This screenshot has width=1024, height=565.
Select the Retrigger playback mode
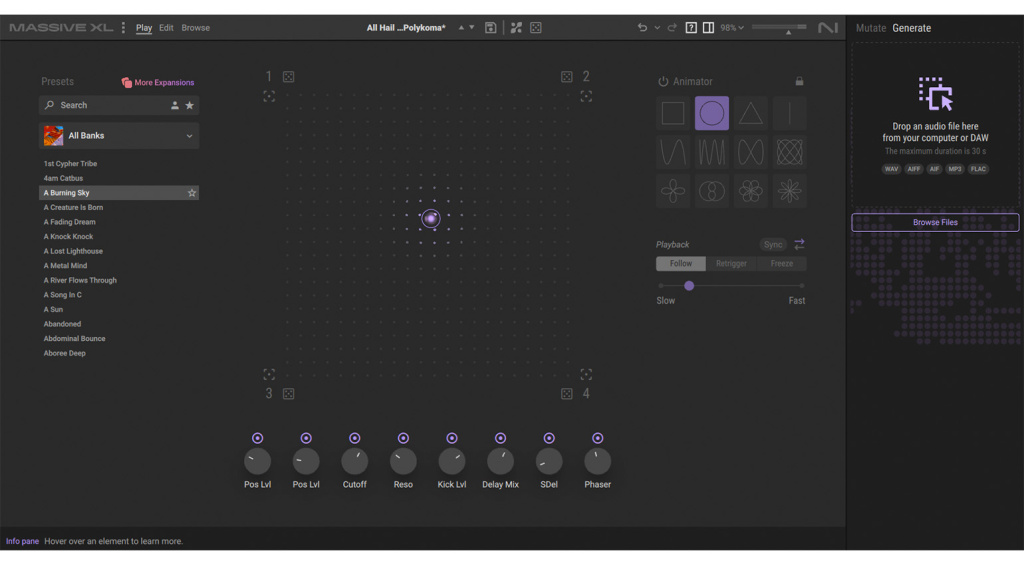(731, 263)
